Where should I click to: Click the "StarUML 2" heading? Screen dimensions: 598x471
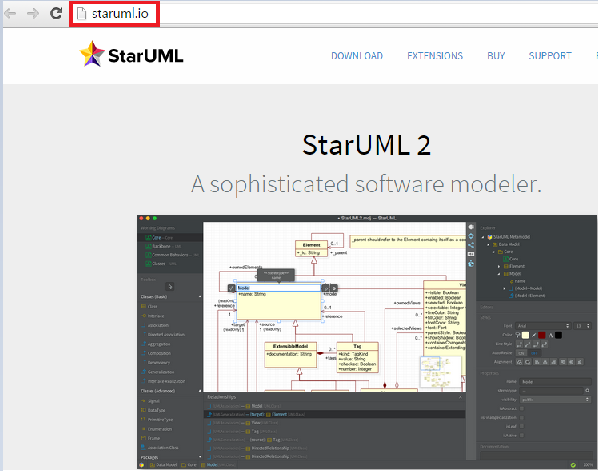pos(367,145)
